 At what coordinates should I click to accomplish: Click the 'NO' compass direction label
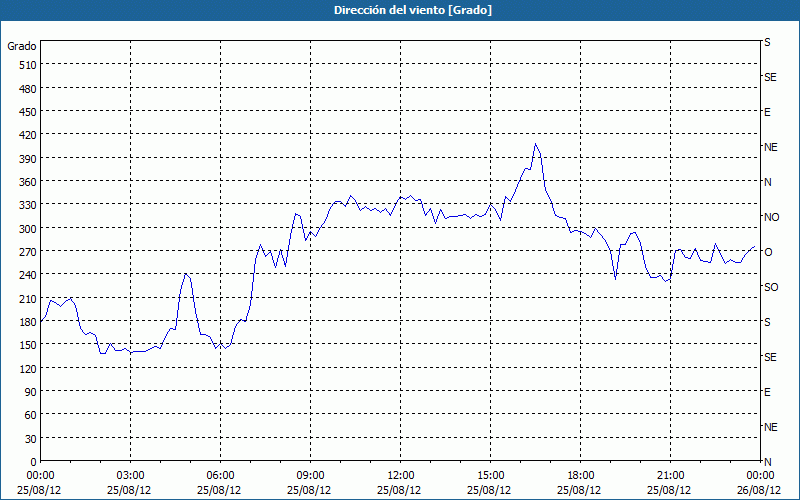click(x=772, y=217)
